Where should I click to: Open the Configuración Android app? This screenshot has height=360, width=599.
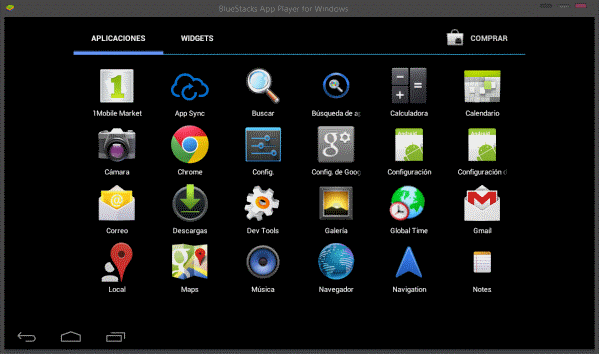point(409,144)
